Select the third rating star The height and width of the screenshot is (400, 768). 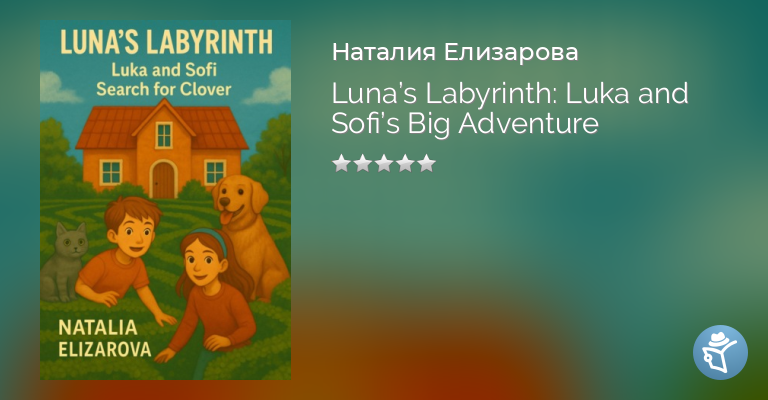tap(384, 163)
